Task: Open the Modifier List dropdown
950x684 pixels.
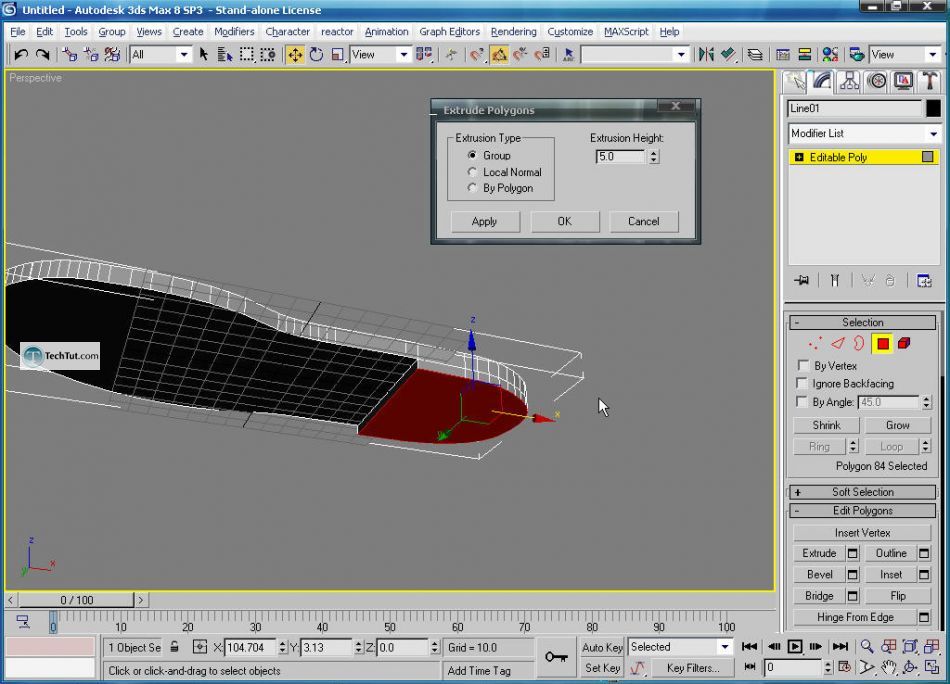Action: point(863,133)
